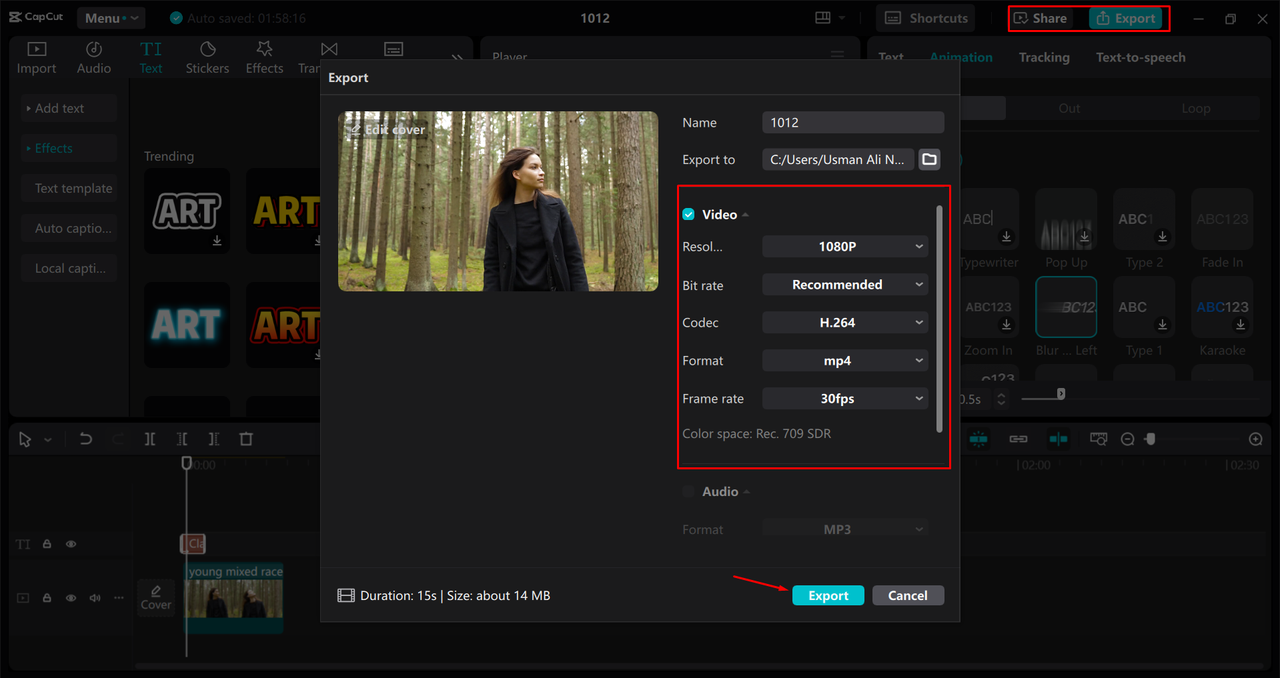Toggle the clip linkage chain icon
Screen dimensions: 1280x678
click(1018, 439)
